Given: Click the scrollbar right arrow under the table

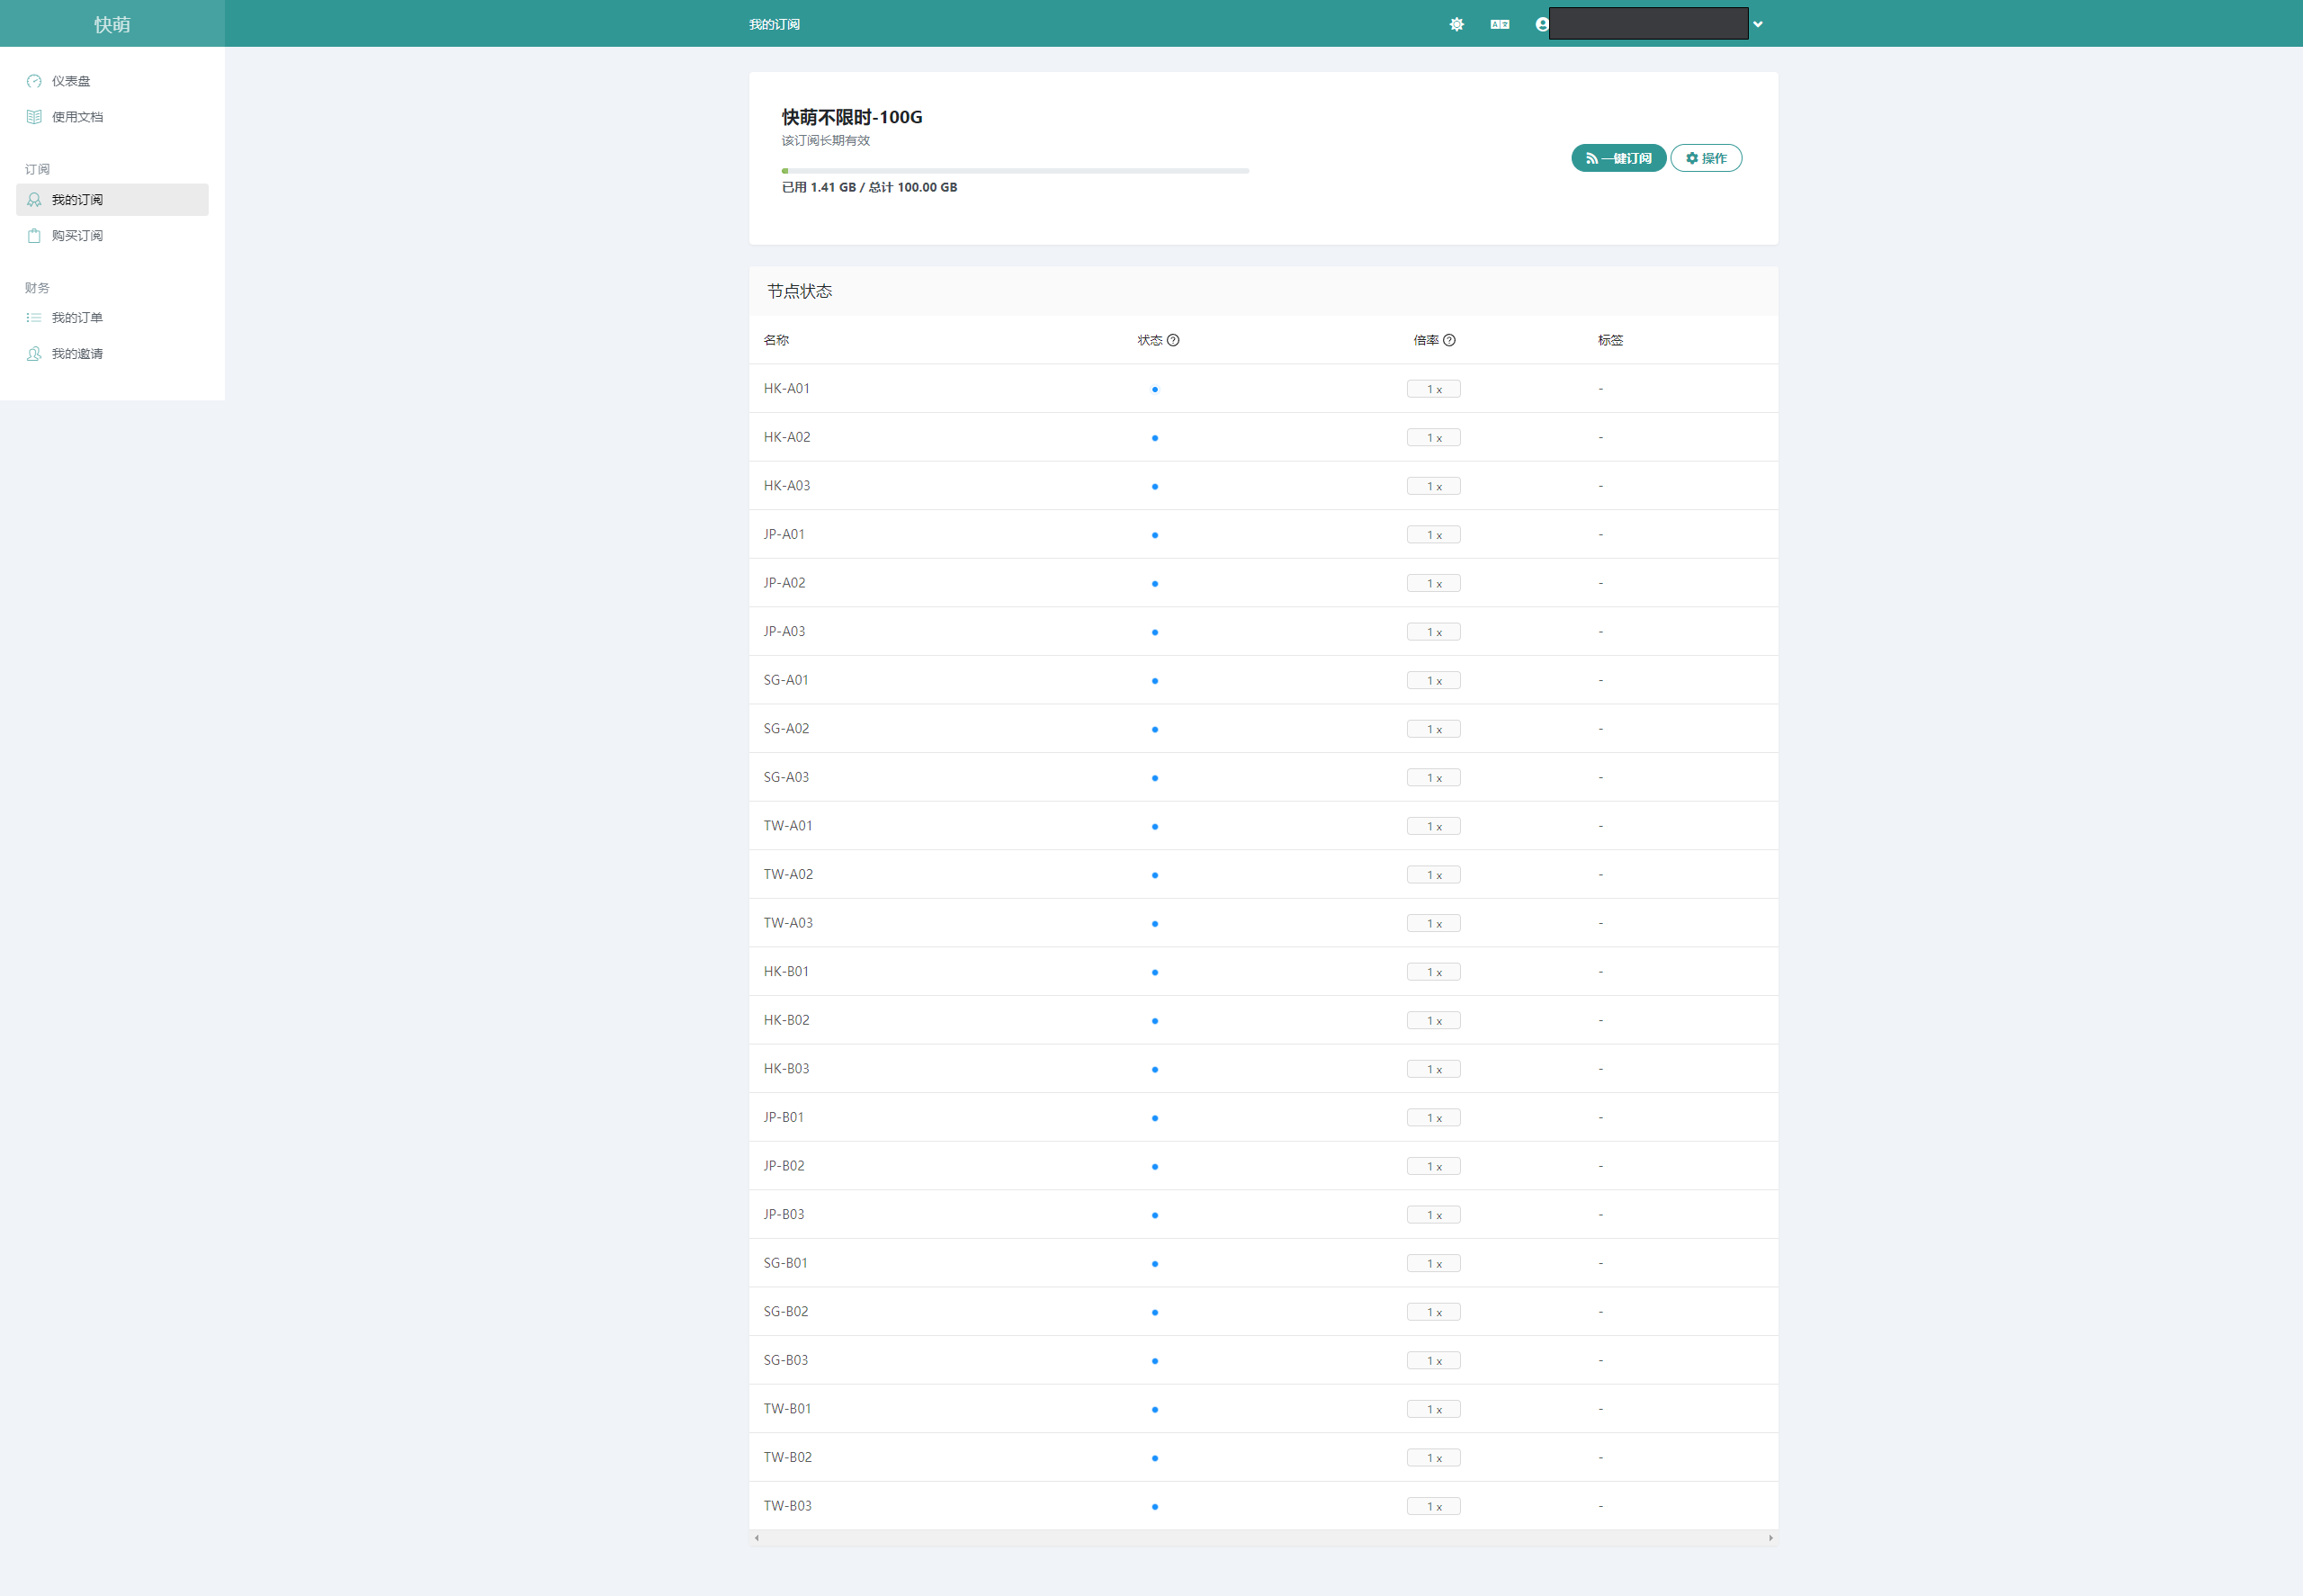Looking at the screenshot, I should pos(1770,1538).
